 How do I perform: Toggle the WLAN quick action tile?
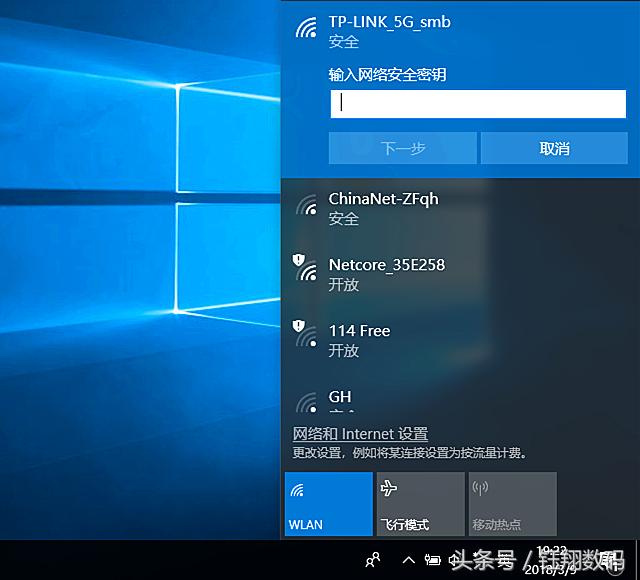329,504
